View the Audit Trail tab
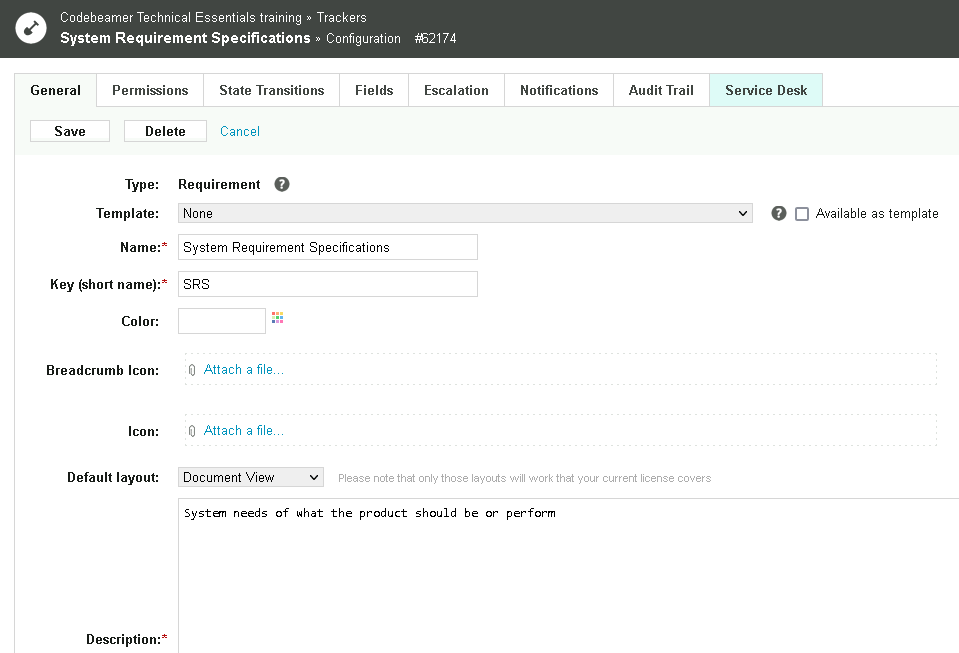 pos(661,90)
